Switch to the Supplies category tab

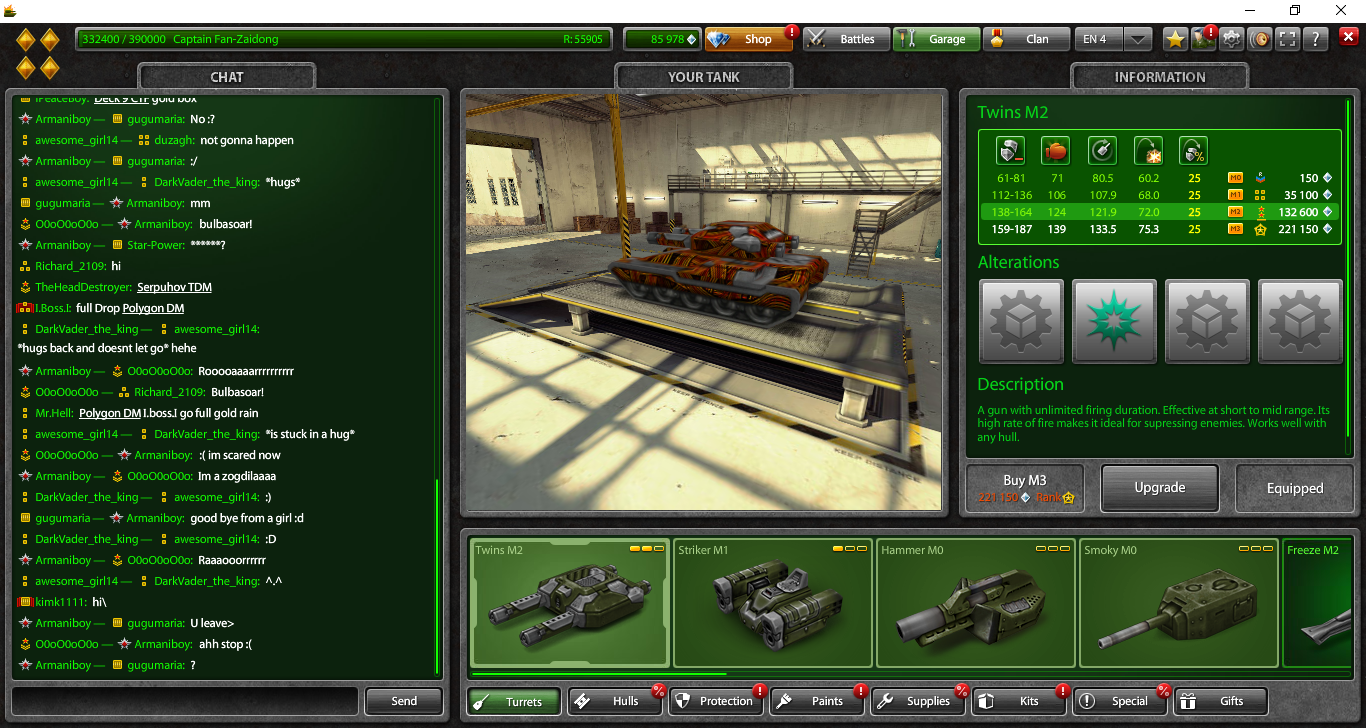tap(918, 701)
